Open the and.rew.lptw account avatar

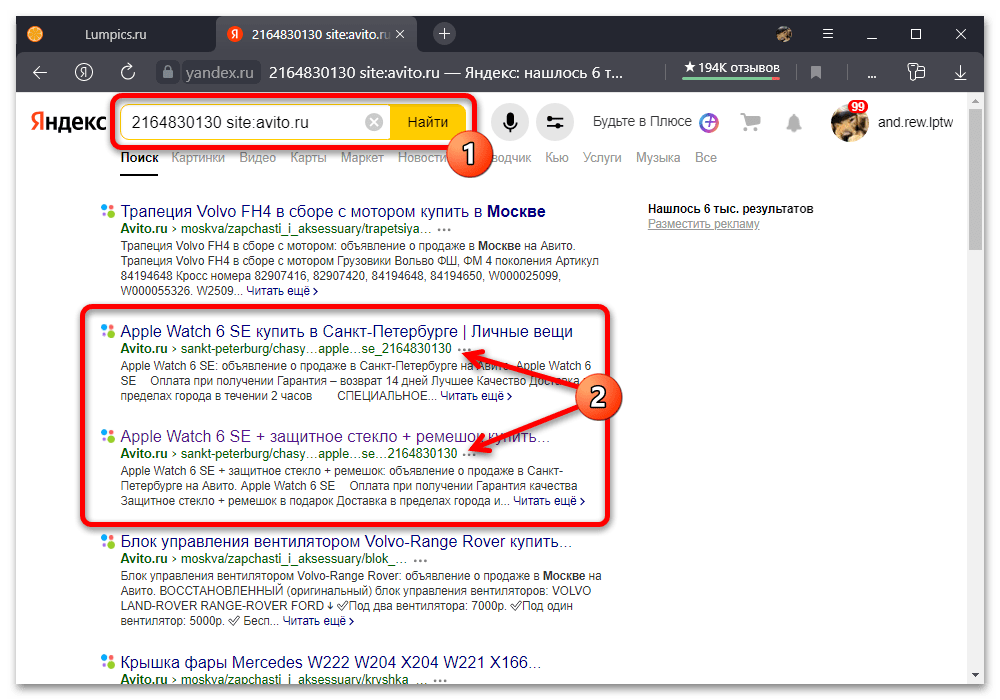click(849, 122)
